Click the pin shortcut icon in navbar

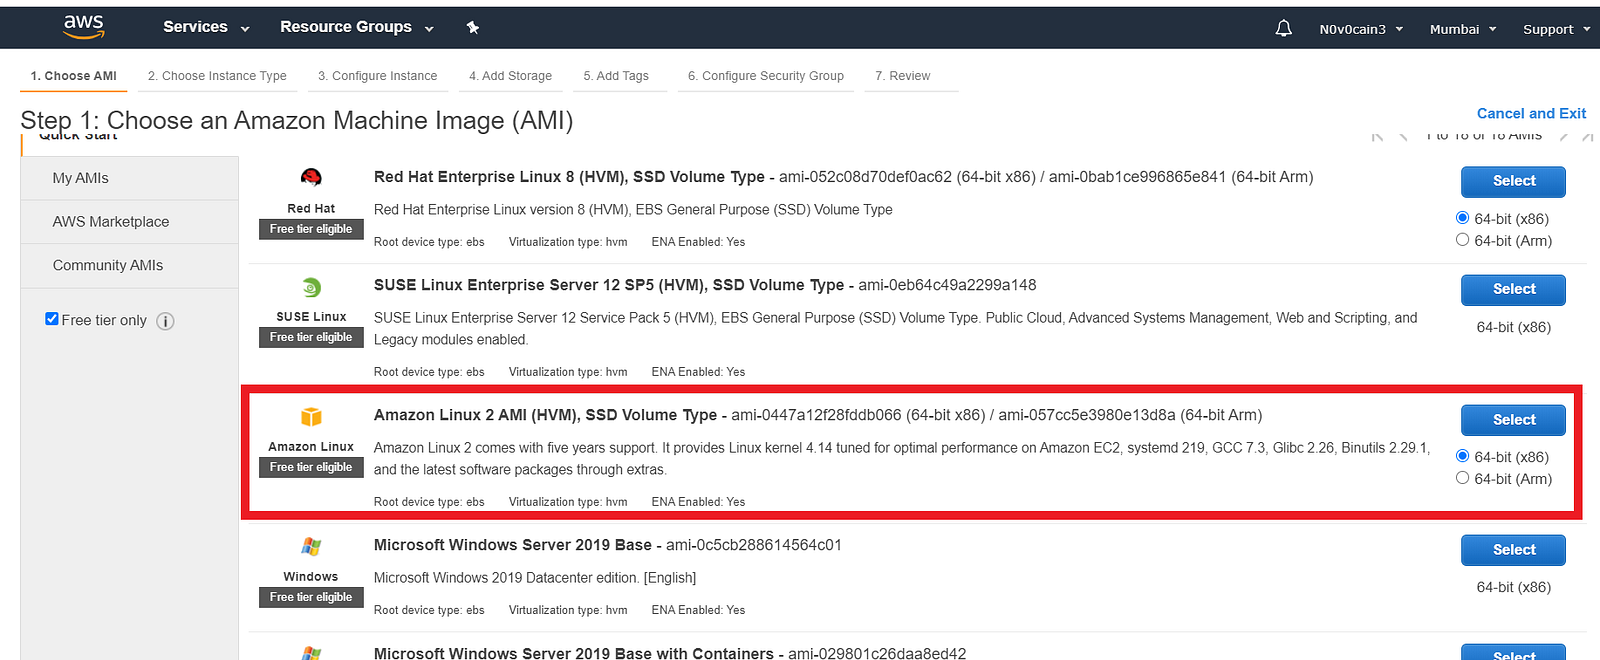[473, 27]
